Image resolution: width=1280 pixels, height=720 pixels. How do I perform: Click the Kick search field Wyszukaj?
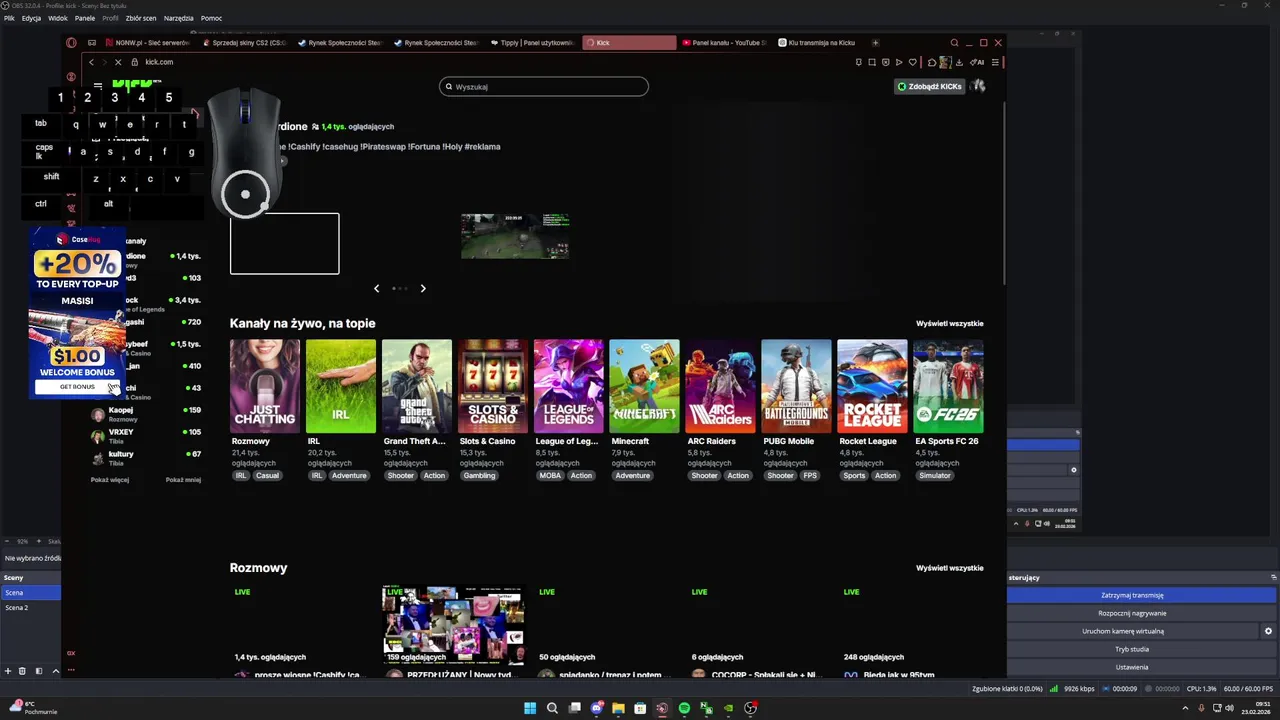[544, 87]
